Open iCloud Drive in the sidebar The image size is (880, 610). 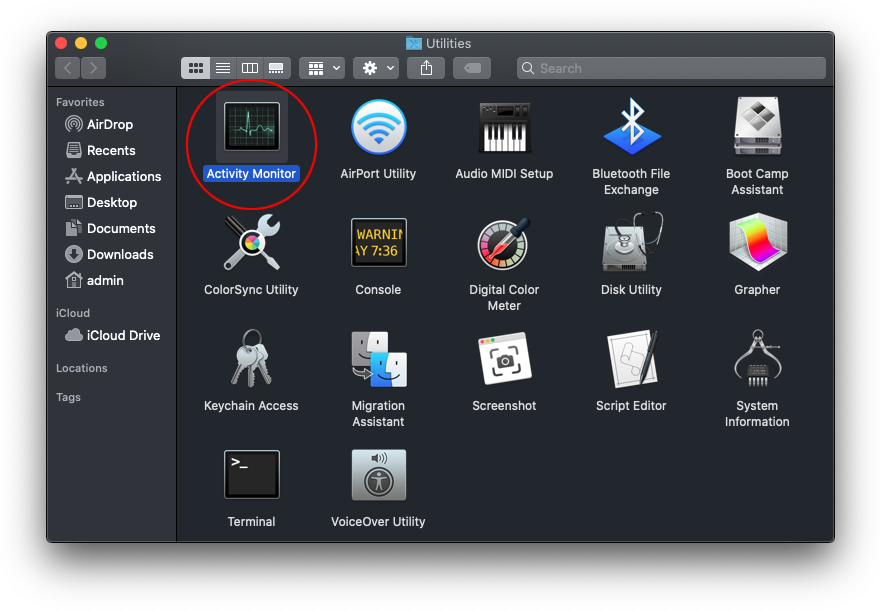point(113,335)
